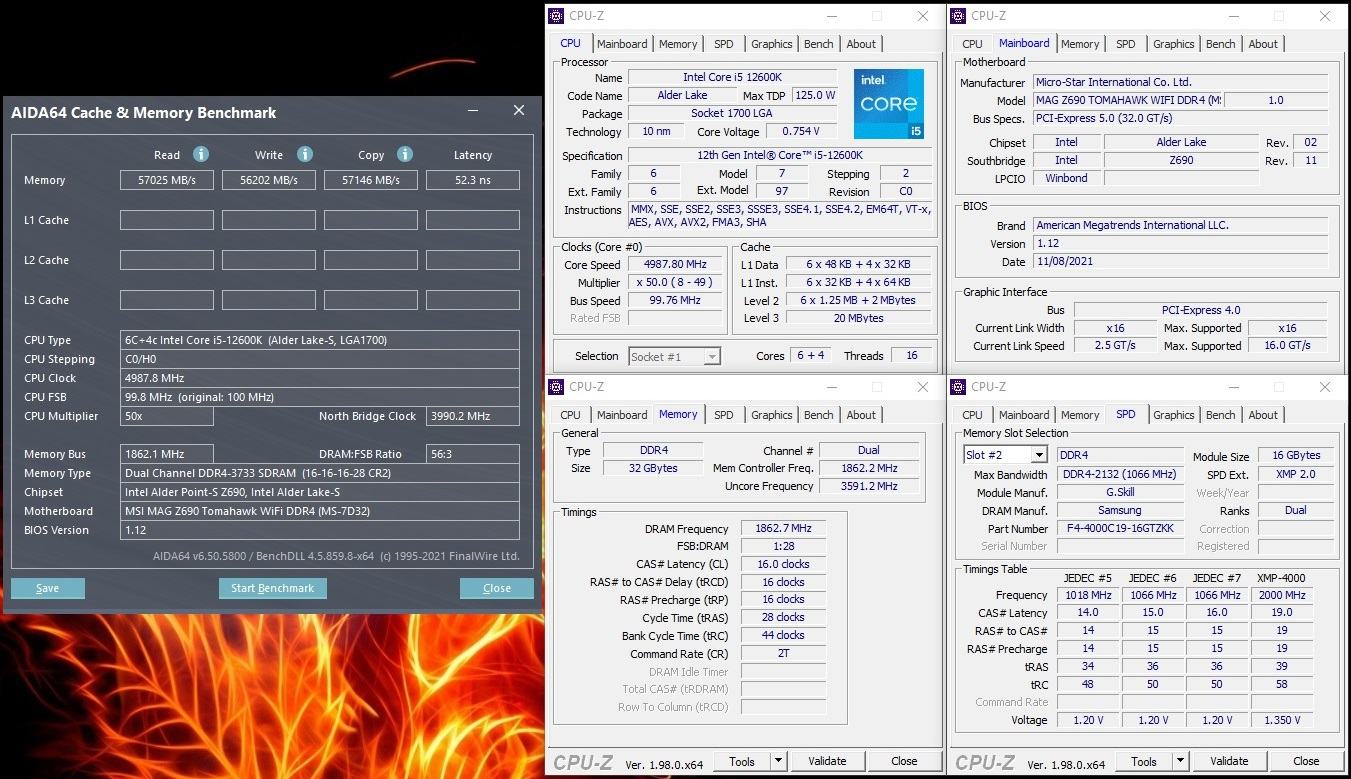Open Bench tab in the CPU-Z Memory Slot Selection window

pyautogui.click(x=1221, y=415)
